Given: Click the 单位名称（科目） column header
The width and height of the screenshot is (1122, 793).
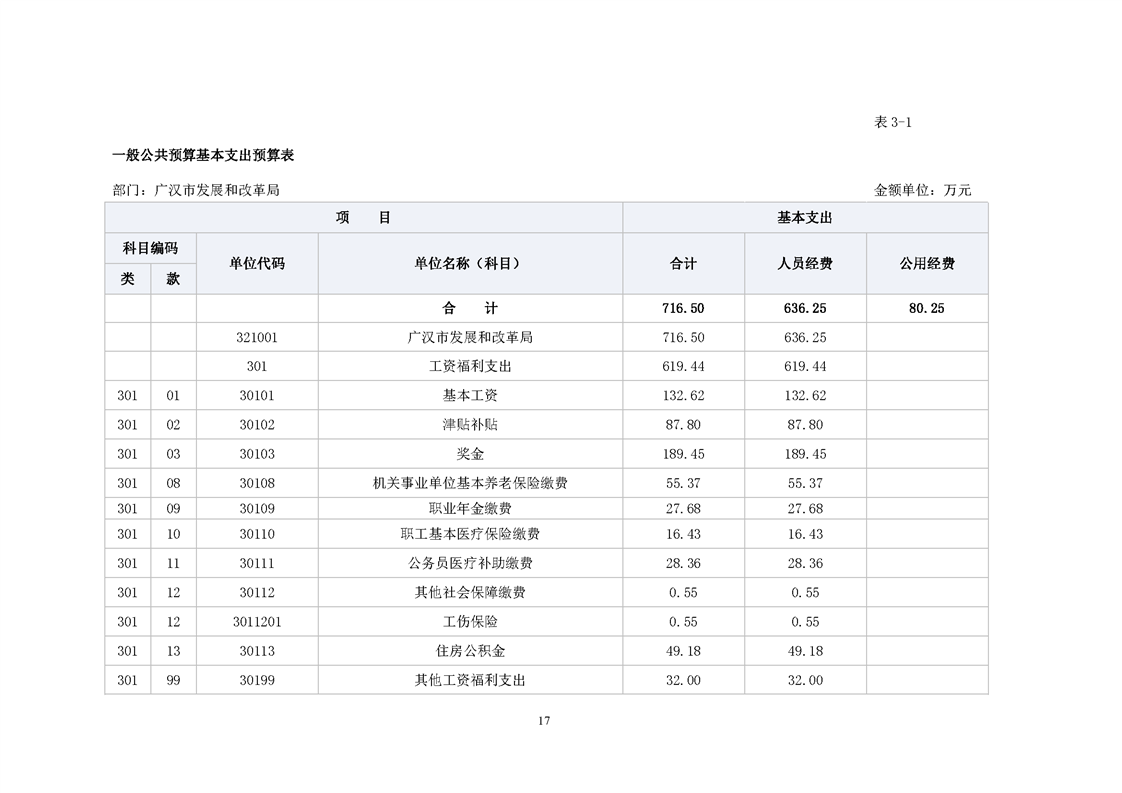Looking at the screenshot, I should click(470, 263).
